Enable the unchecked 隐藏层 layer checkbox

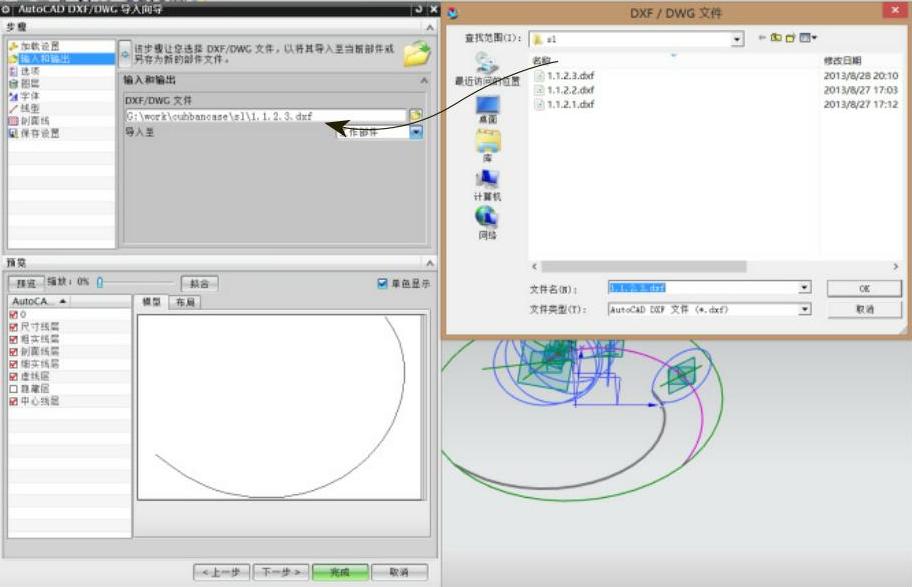[x=13, y=389]
